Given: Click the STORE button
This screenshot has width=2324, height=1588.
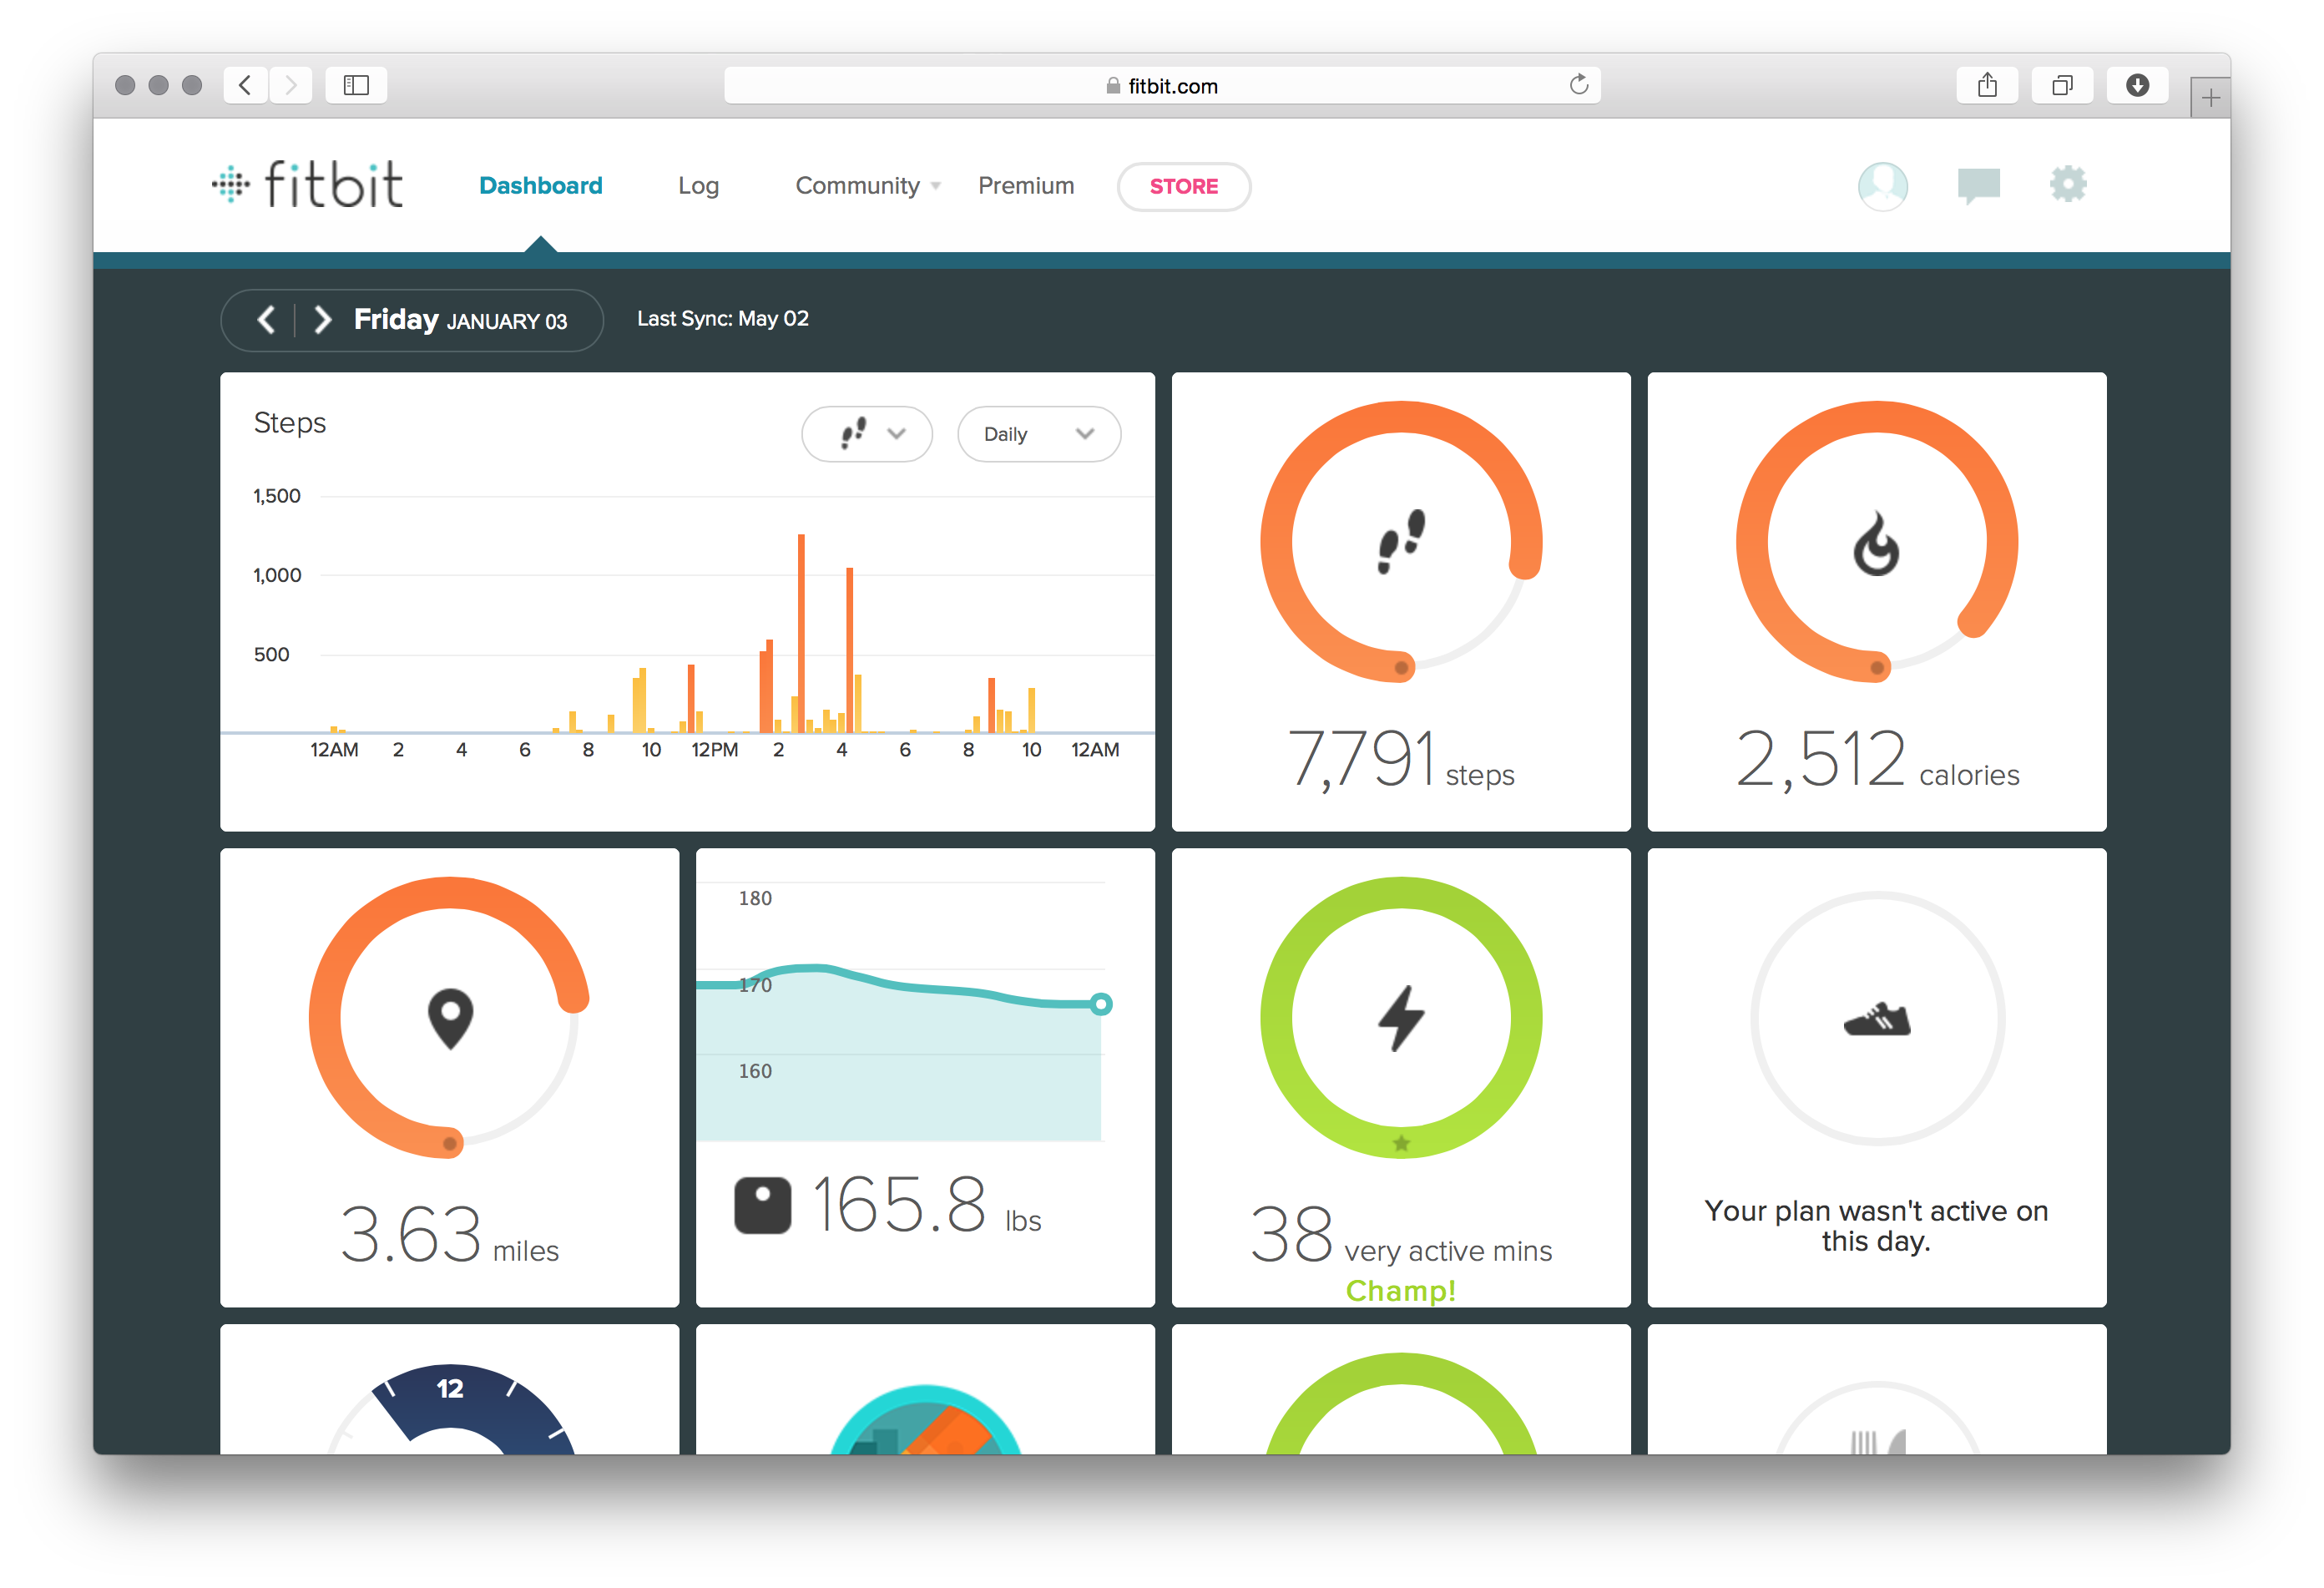Looking at the screenshot, I should [x=1184, y=187].
